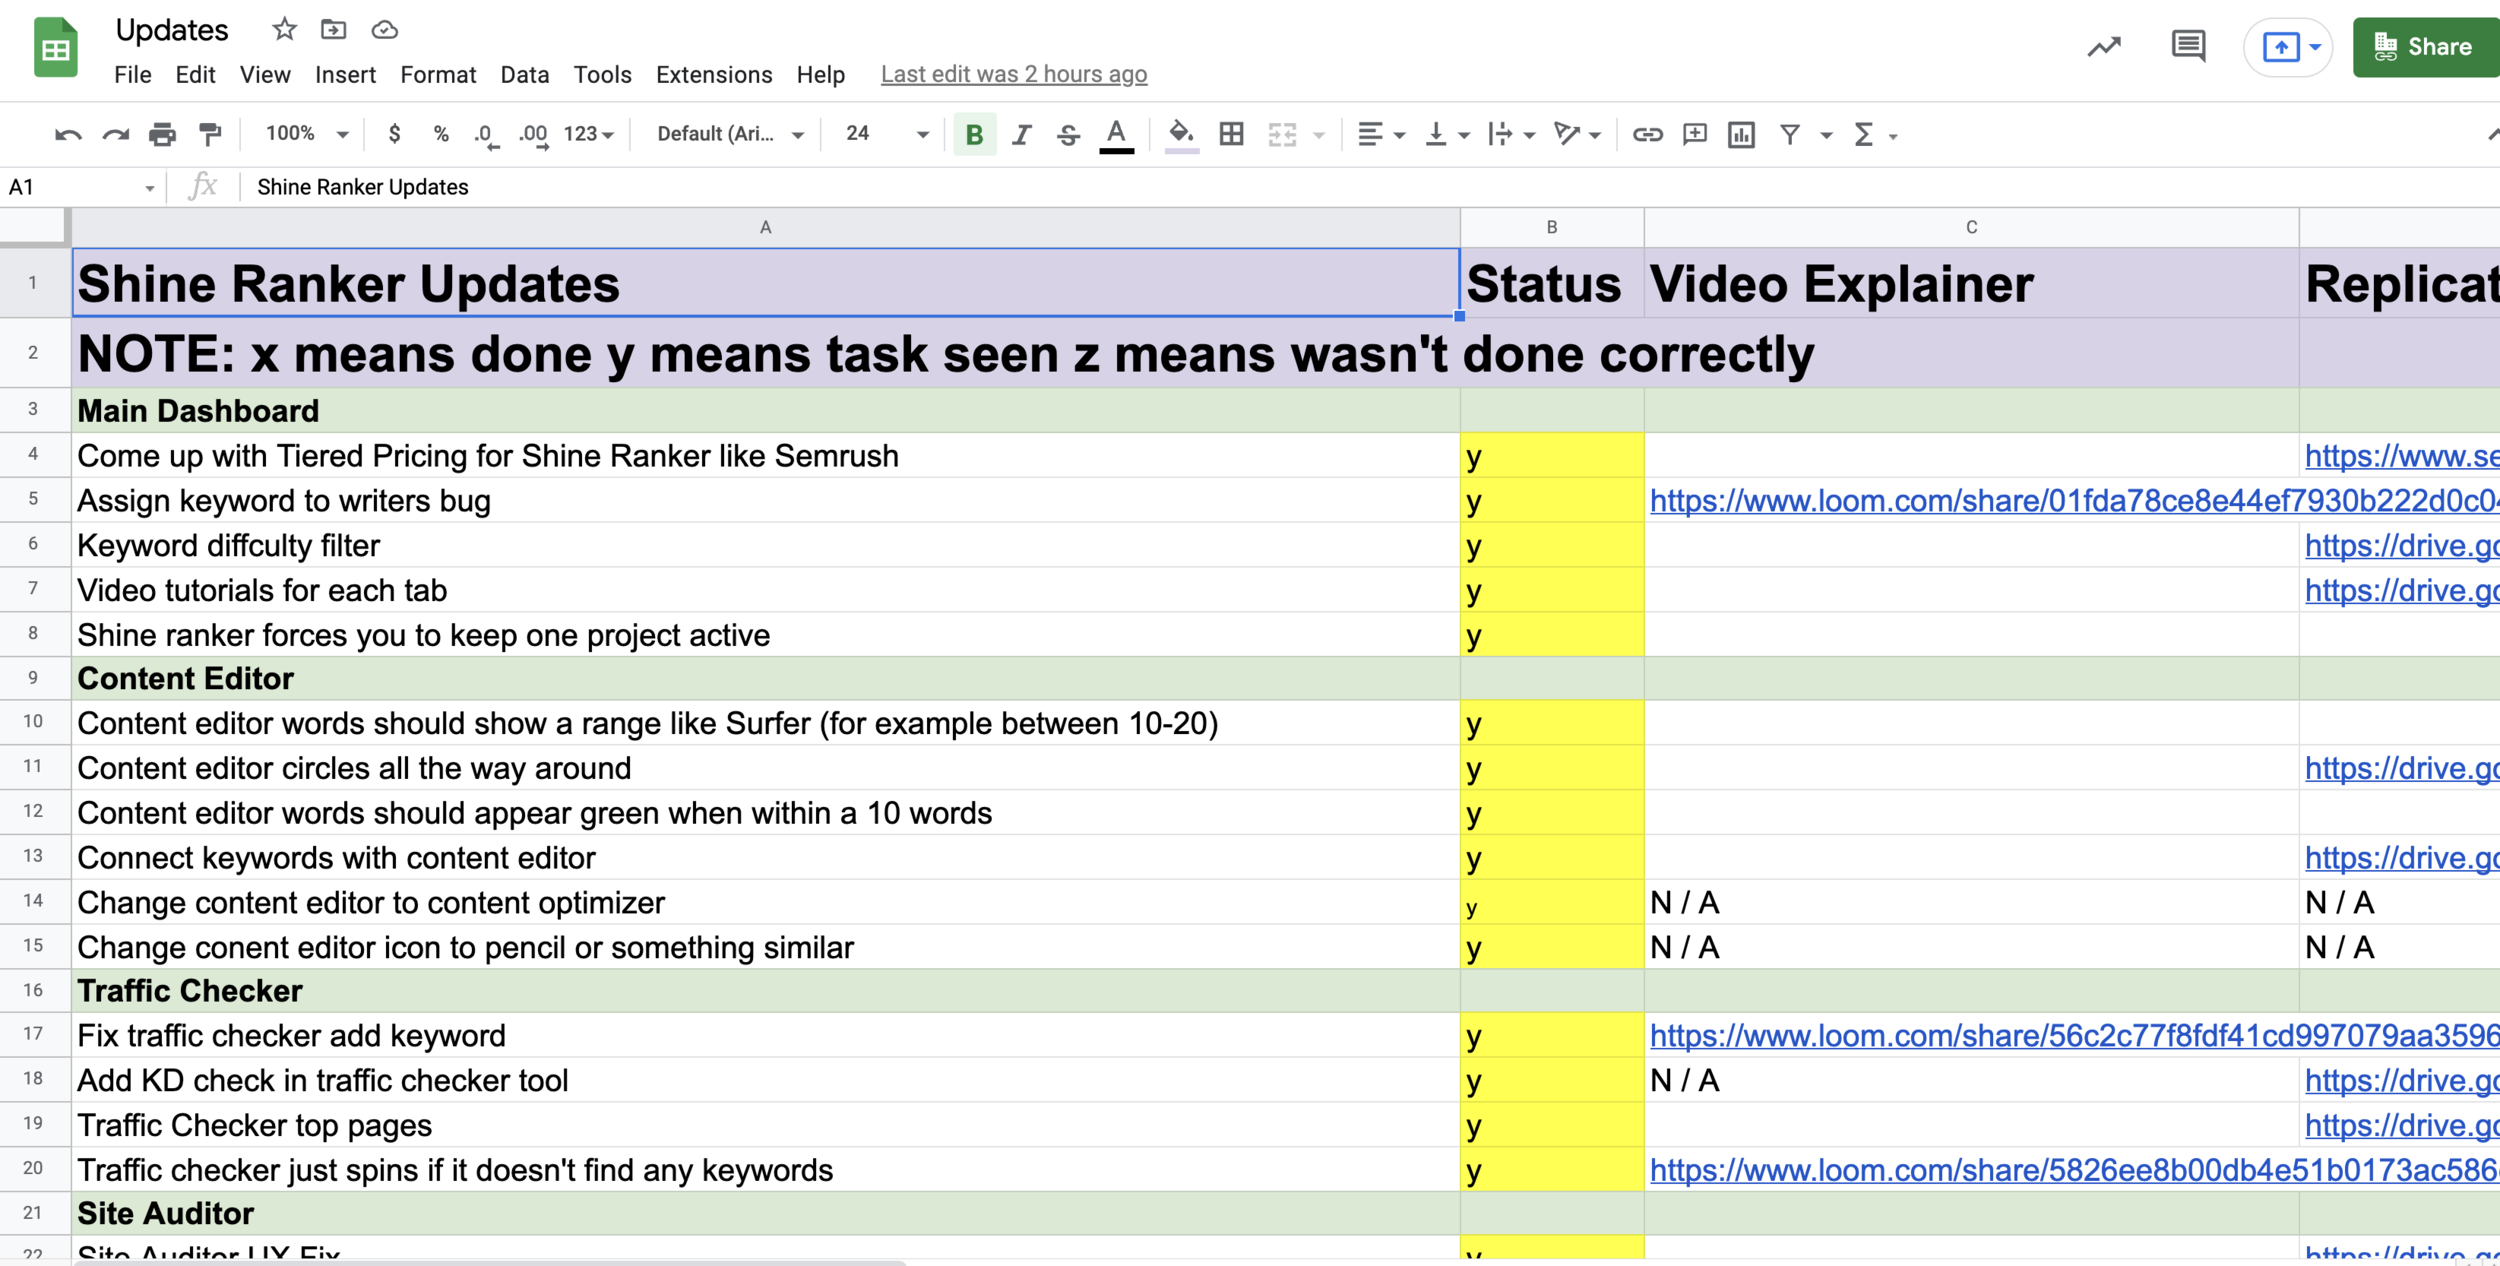Viewport: 2500px width, 1266px height.
Task: Click the Extensions menu item
Action: click(713, 74)
